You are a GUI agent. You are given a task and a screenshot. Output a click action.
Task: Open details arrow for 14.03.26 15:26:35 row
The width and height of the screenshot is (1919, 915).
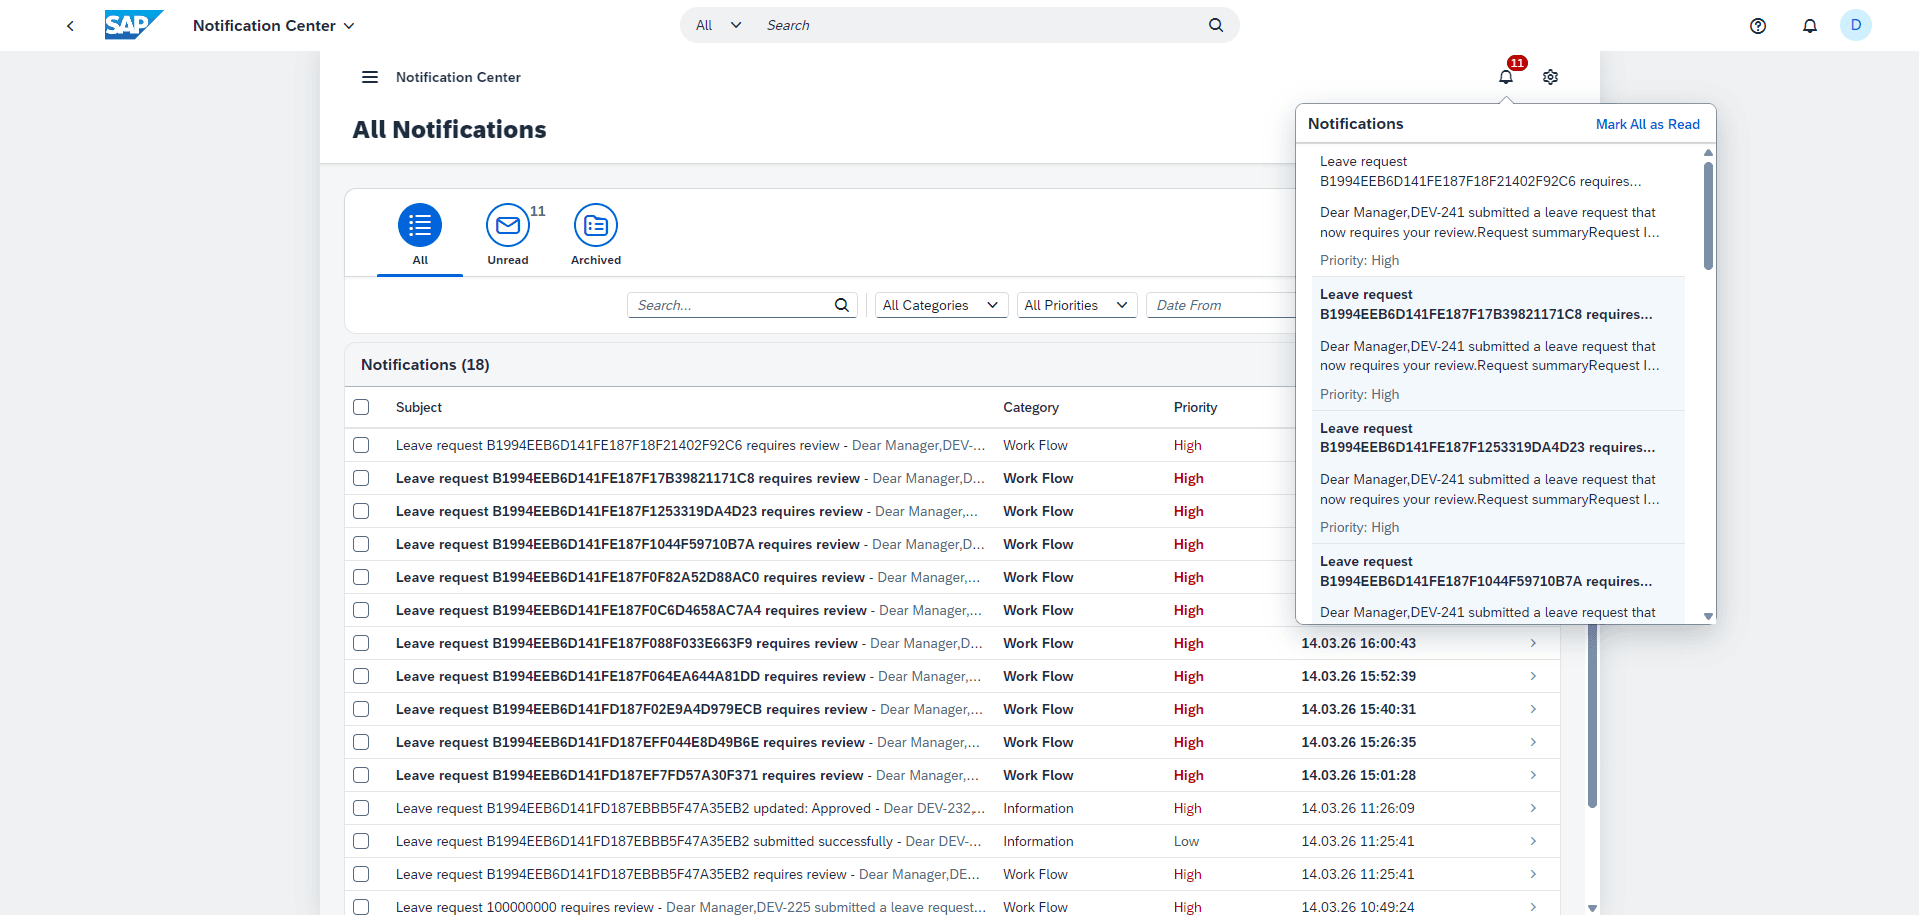[1533, 742]
